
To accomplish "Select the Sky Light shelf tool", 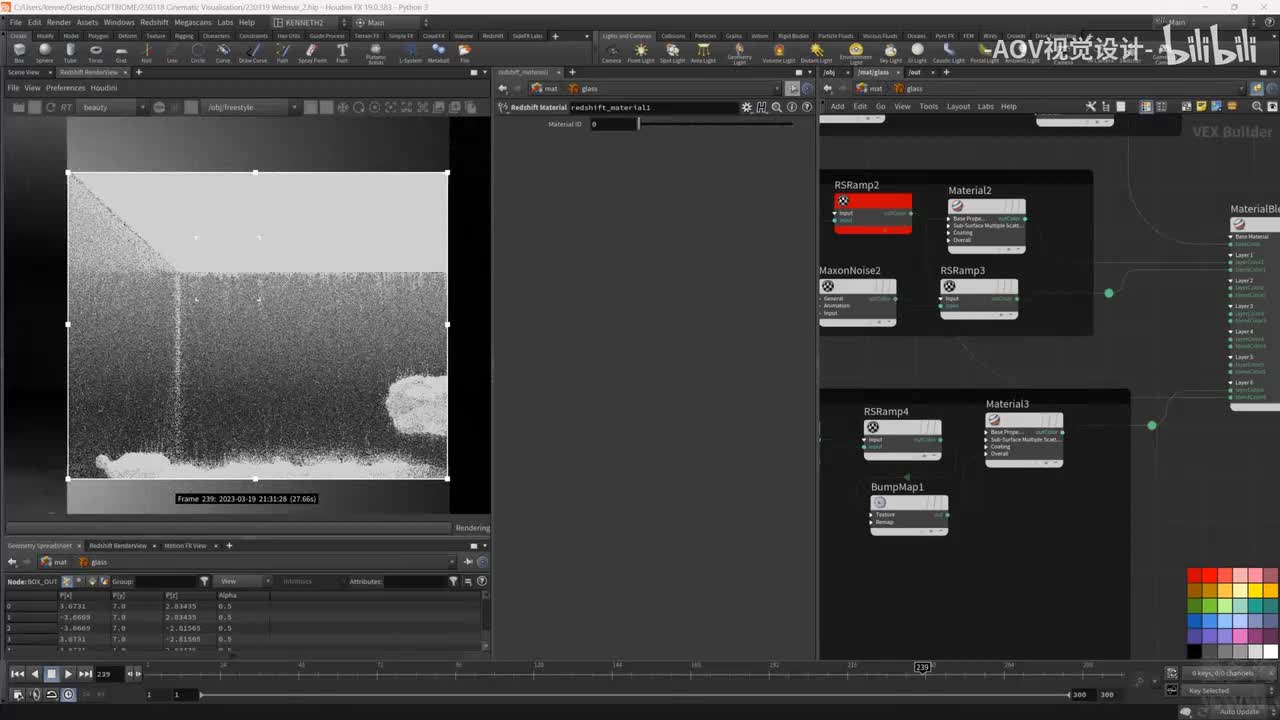I will 890,52.
